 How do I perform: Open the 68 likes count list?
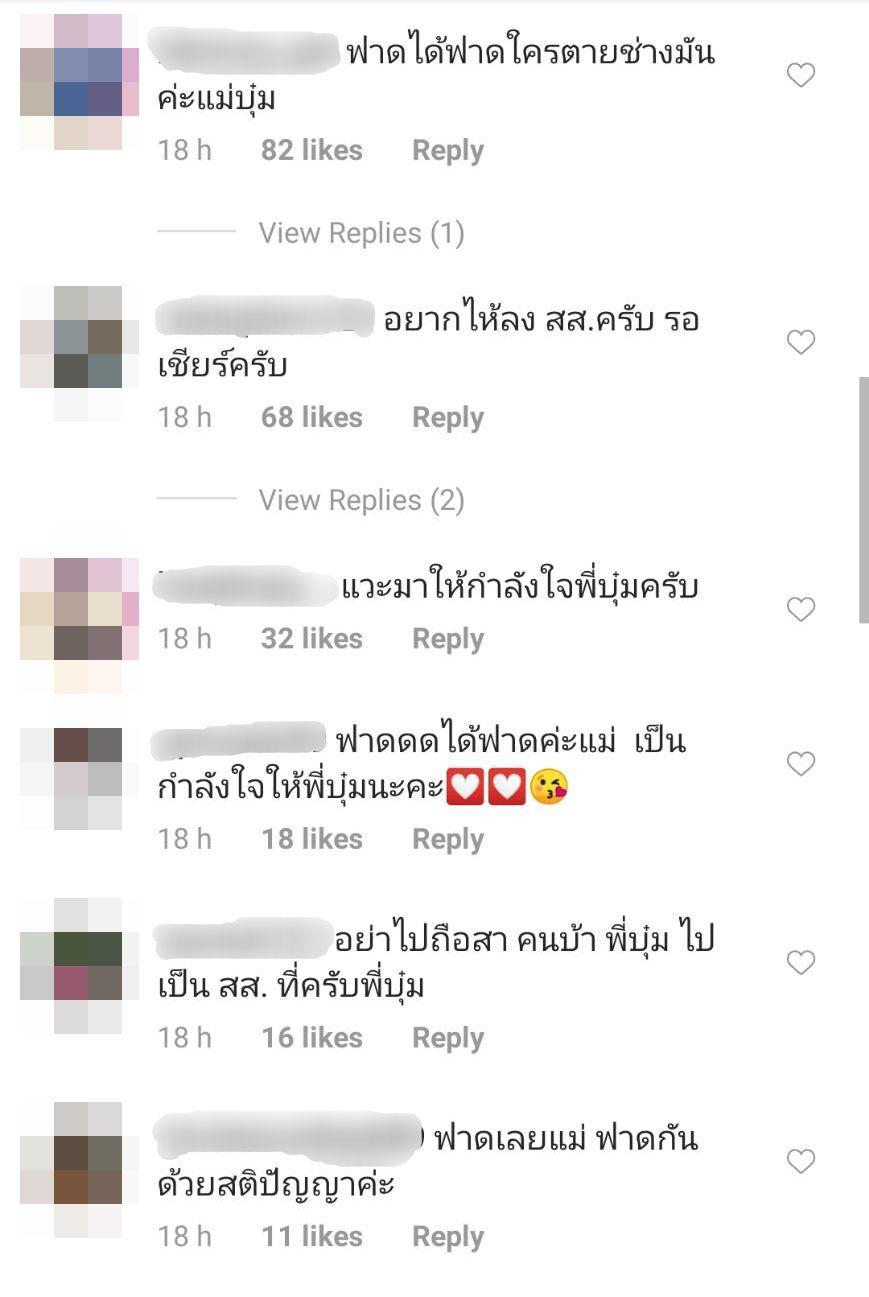click(312, 418)
